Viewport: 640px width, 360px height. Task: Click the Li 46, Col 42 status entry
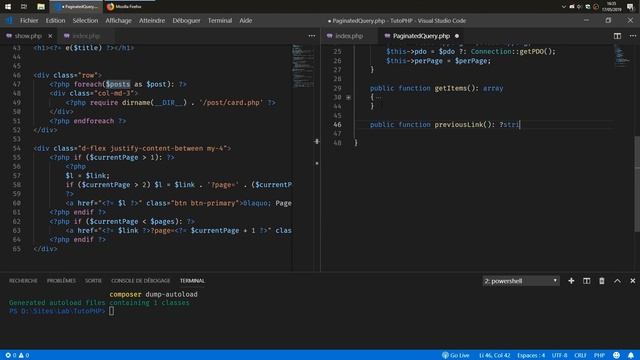pos(494,355)
